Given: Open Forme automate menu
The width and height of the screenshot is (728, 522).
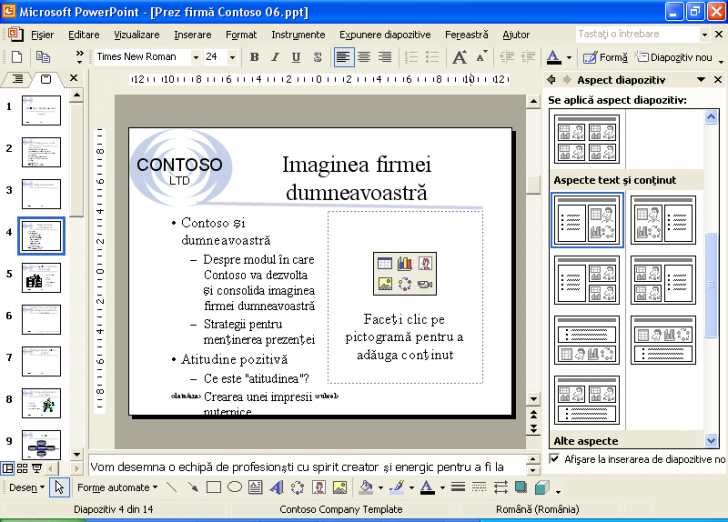Looking at the screenshot, I should tap(117, 488).
